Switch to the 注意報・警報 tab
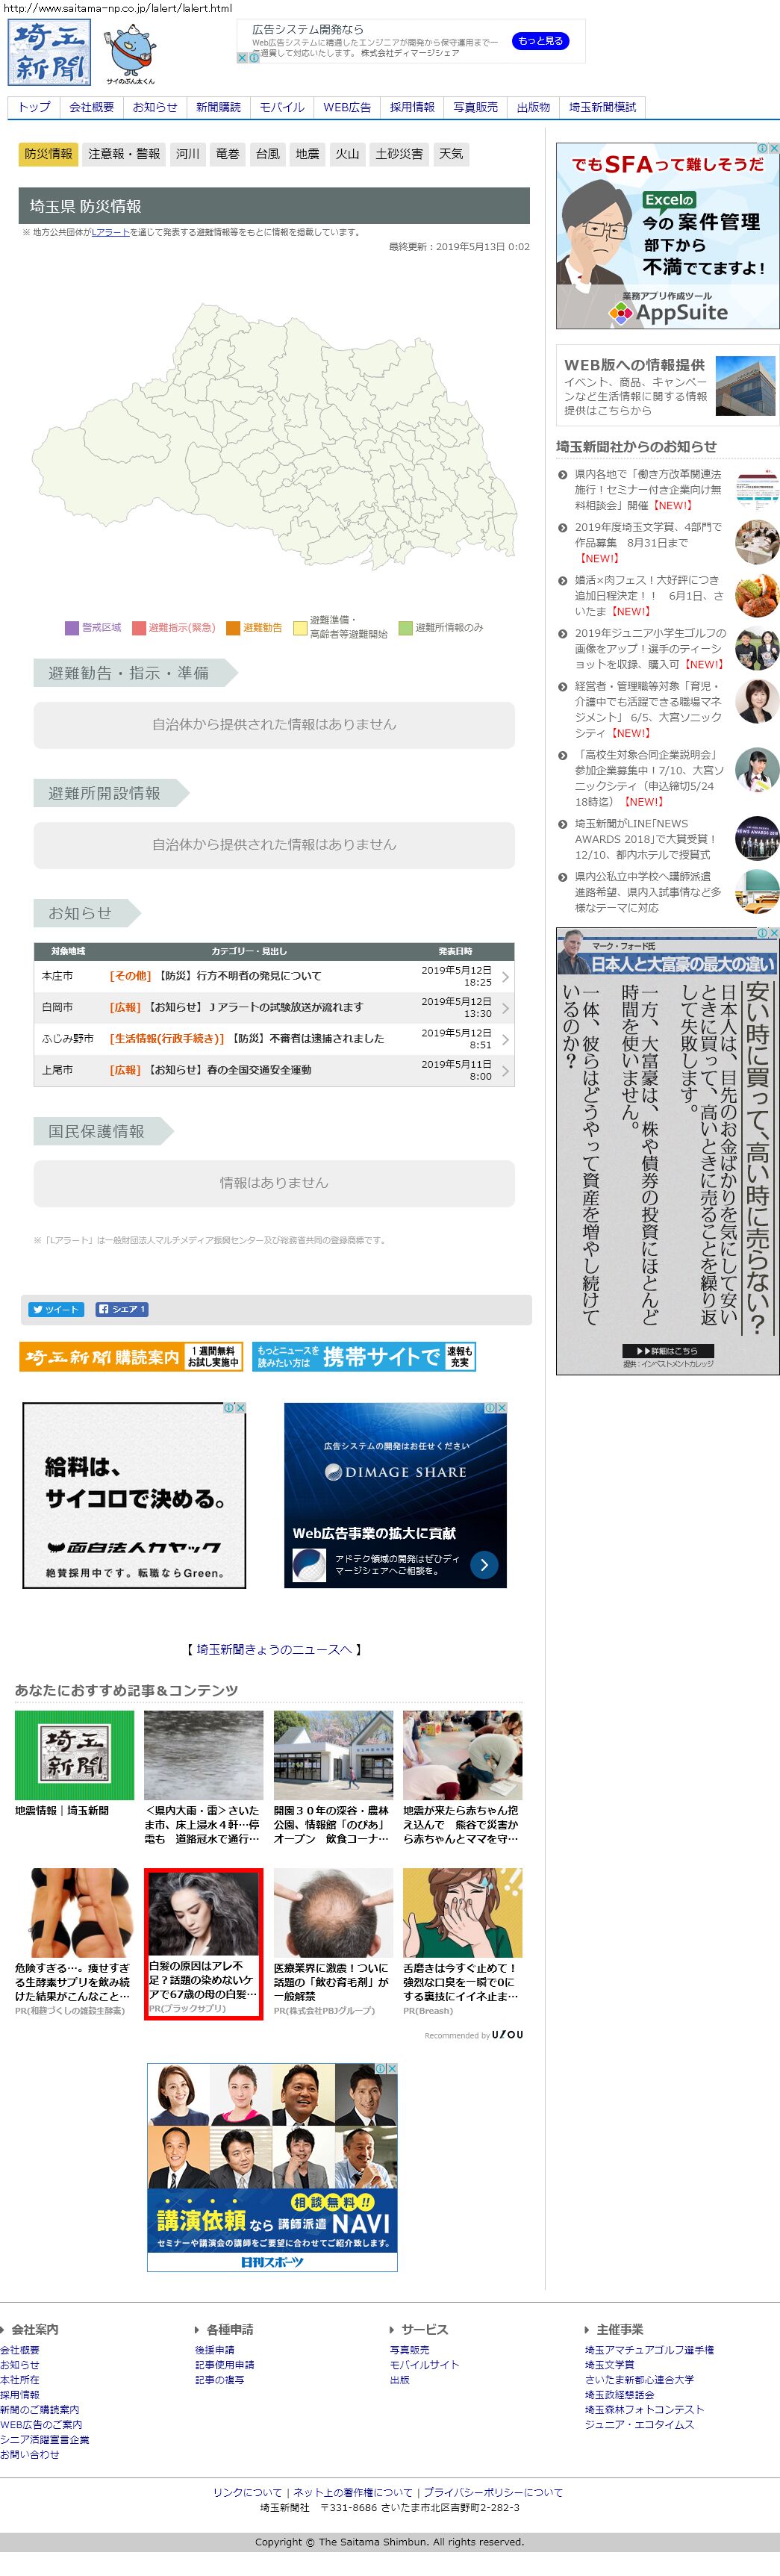Screen dimensions: 780x2576 coord(124,154)
